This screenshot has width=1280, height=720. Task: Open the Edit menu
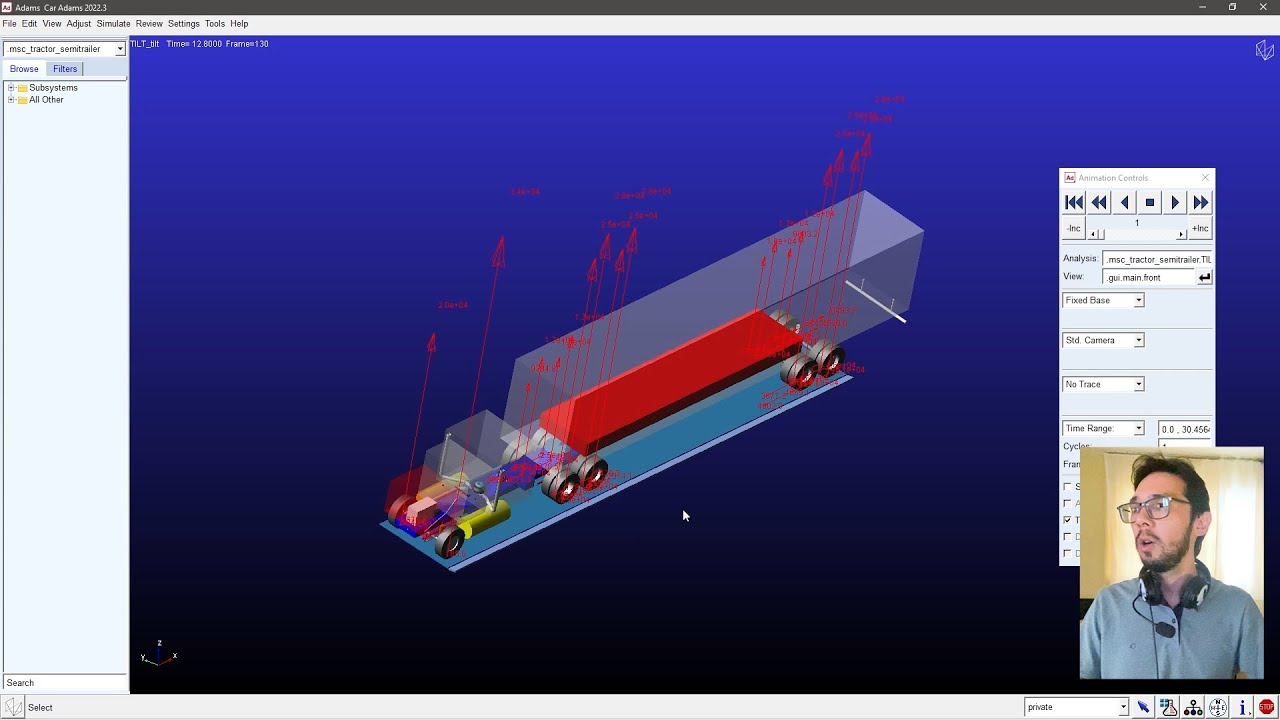click(30, 24)
